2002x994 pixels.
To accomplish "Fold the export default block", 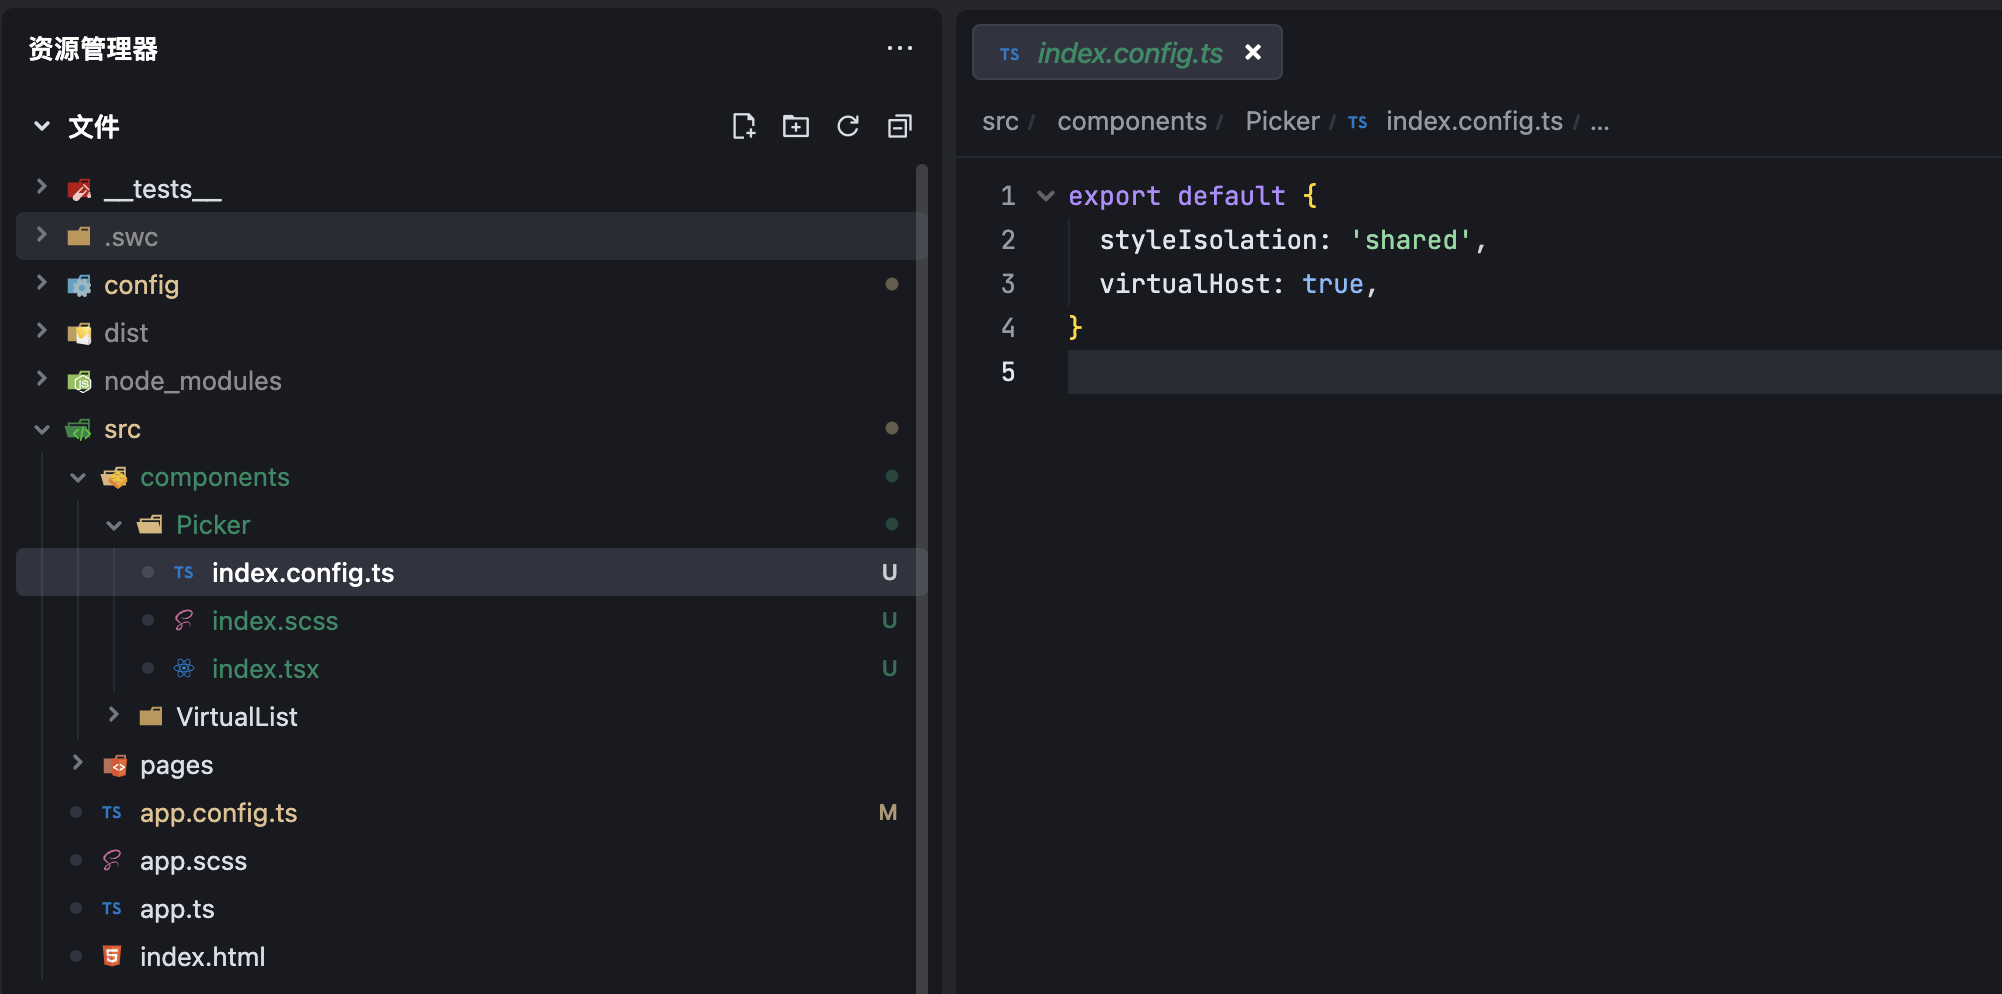I will coord(1046,196).
